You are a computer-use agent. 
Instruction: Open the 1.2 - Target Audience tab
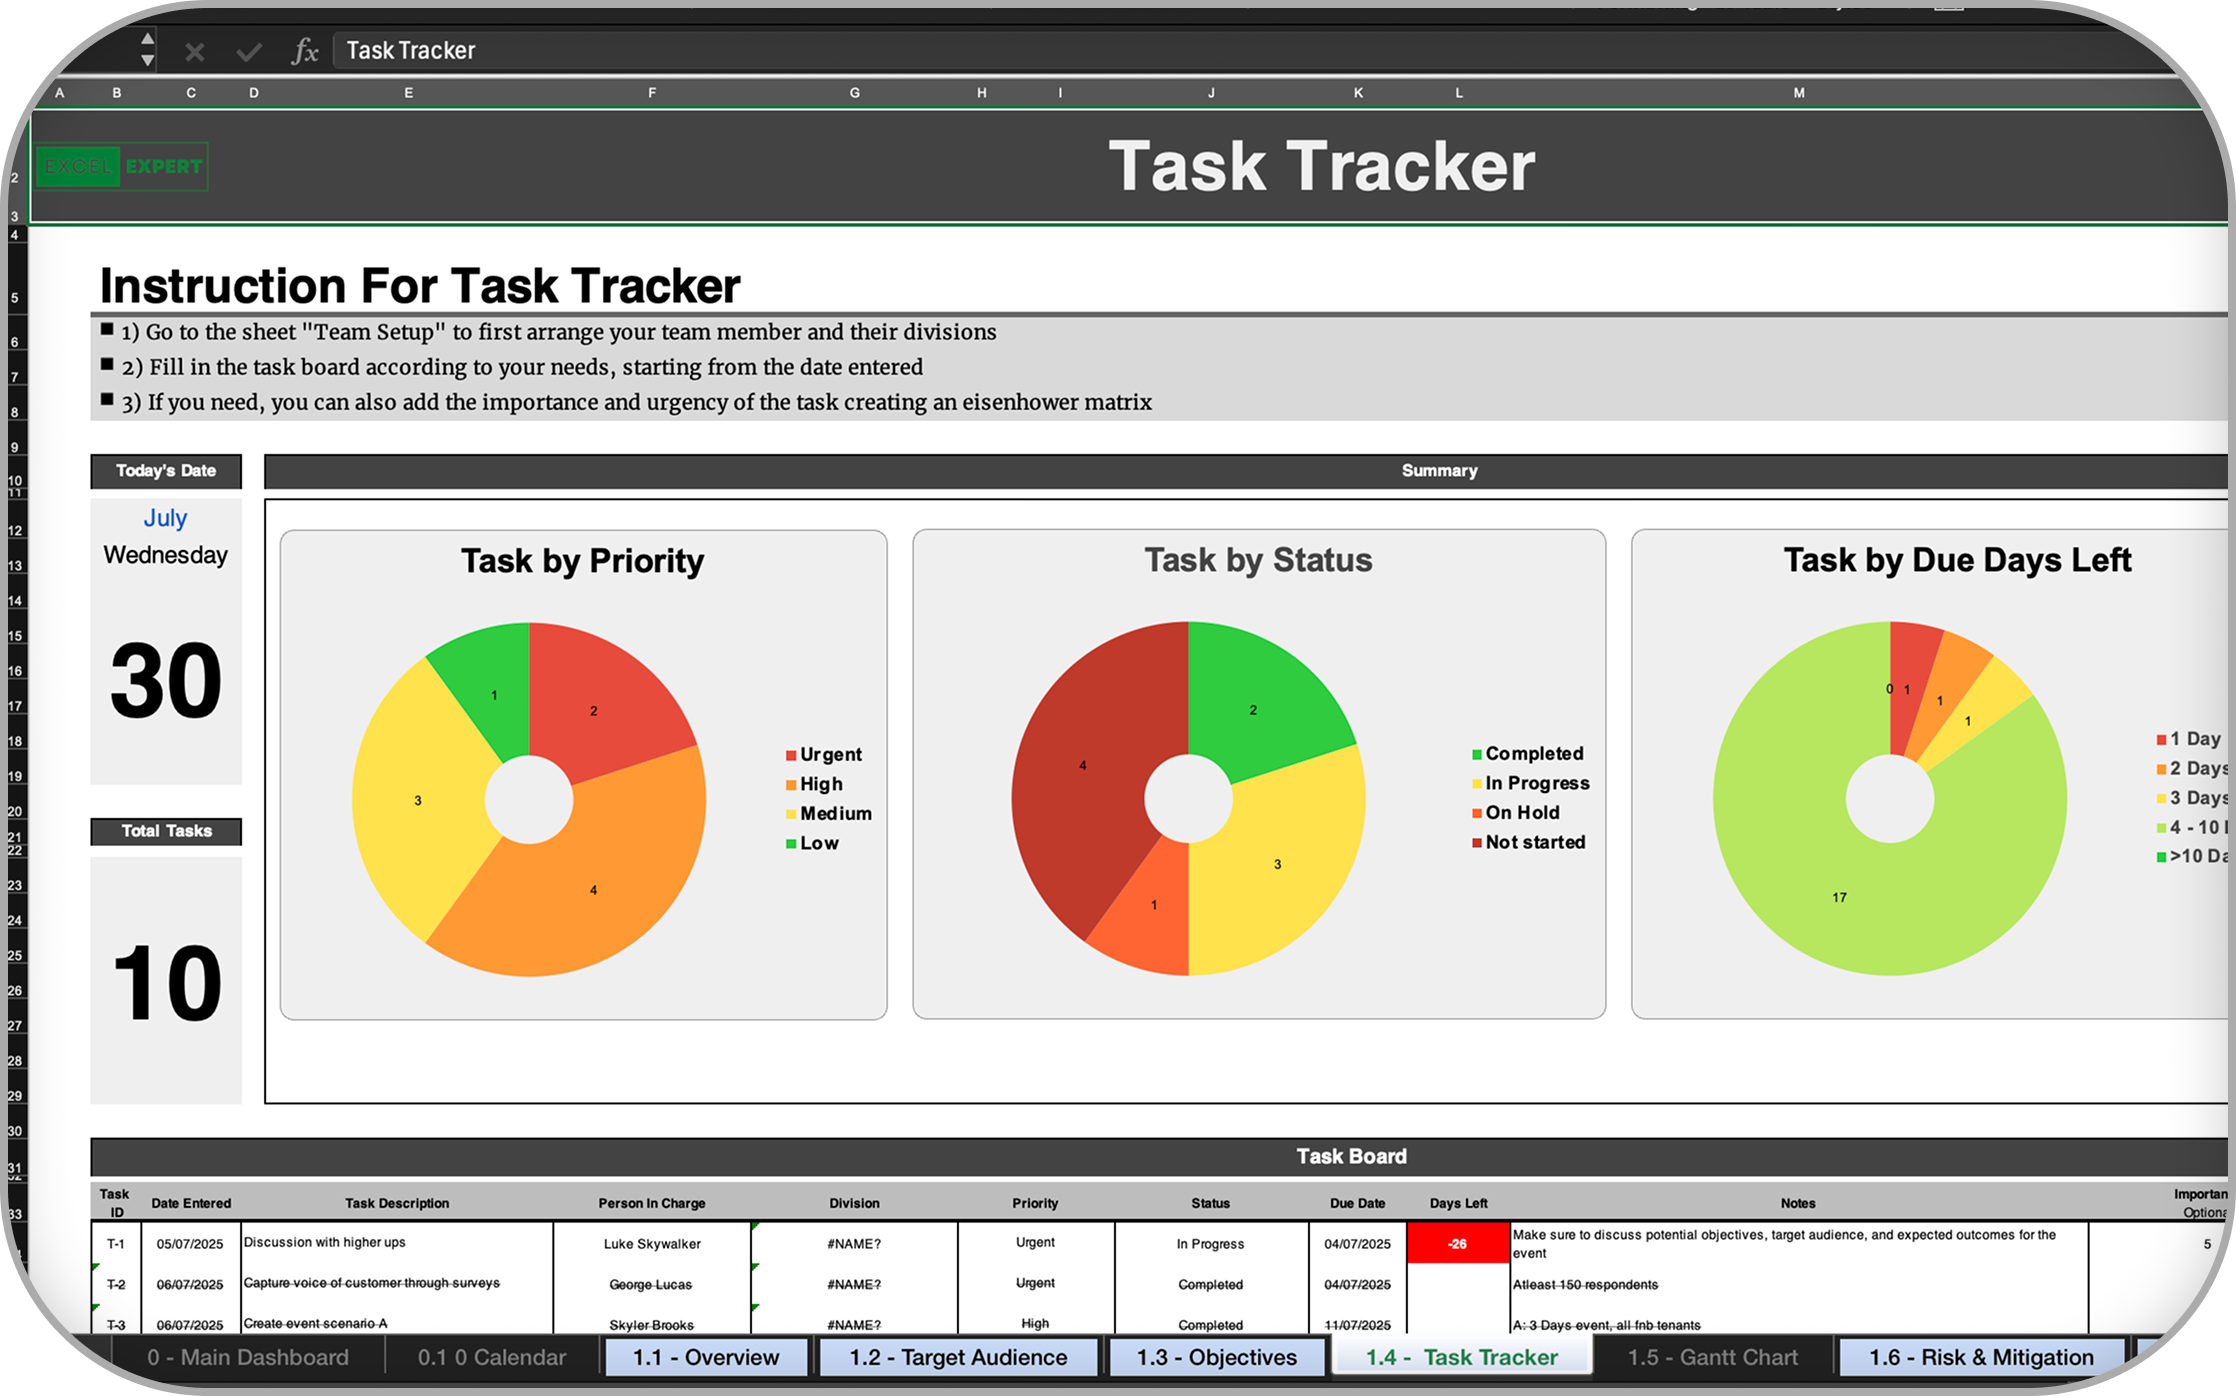(x=957, y=1357)
